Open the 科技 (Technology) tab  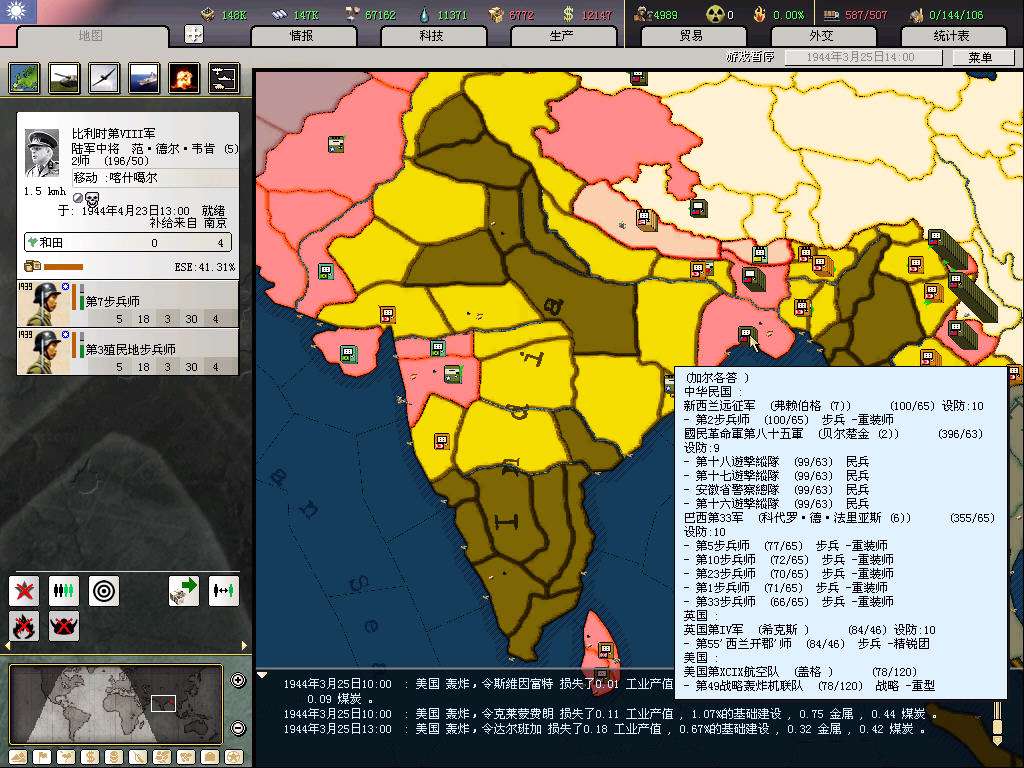[432, 36]
